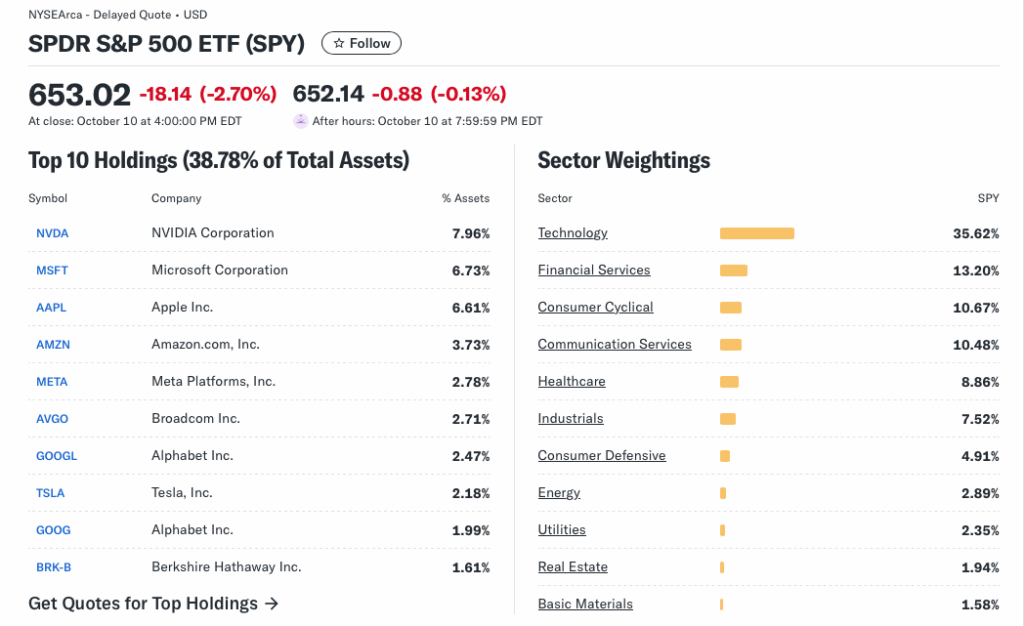Screen dimensions: 1024x626
Task: Open the Consumer Cyclical sector
Action: (x=595, y=307)
